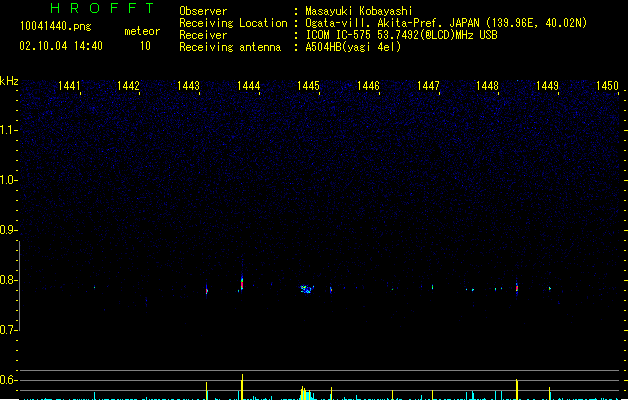The image size is (629, 400).
Task: Select the Receiving Location label
Action: 233,23
